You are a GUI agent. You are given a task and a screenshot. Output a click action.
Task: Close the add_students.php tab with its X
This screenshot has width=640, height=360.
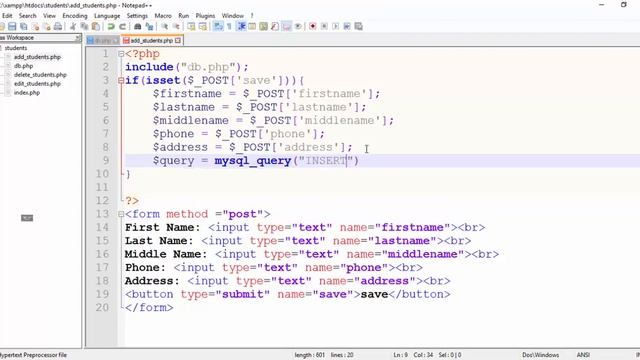pos(178,40)
